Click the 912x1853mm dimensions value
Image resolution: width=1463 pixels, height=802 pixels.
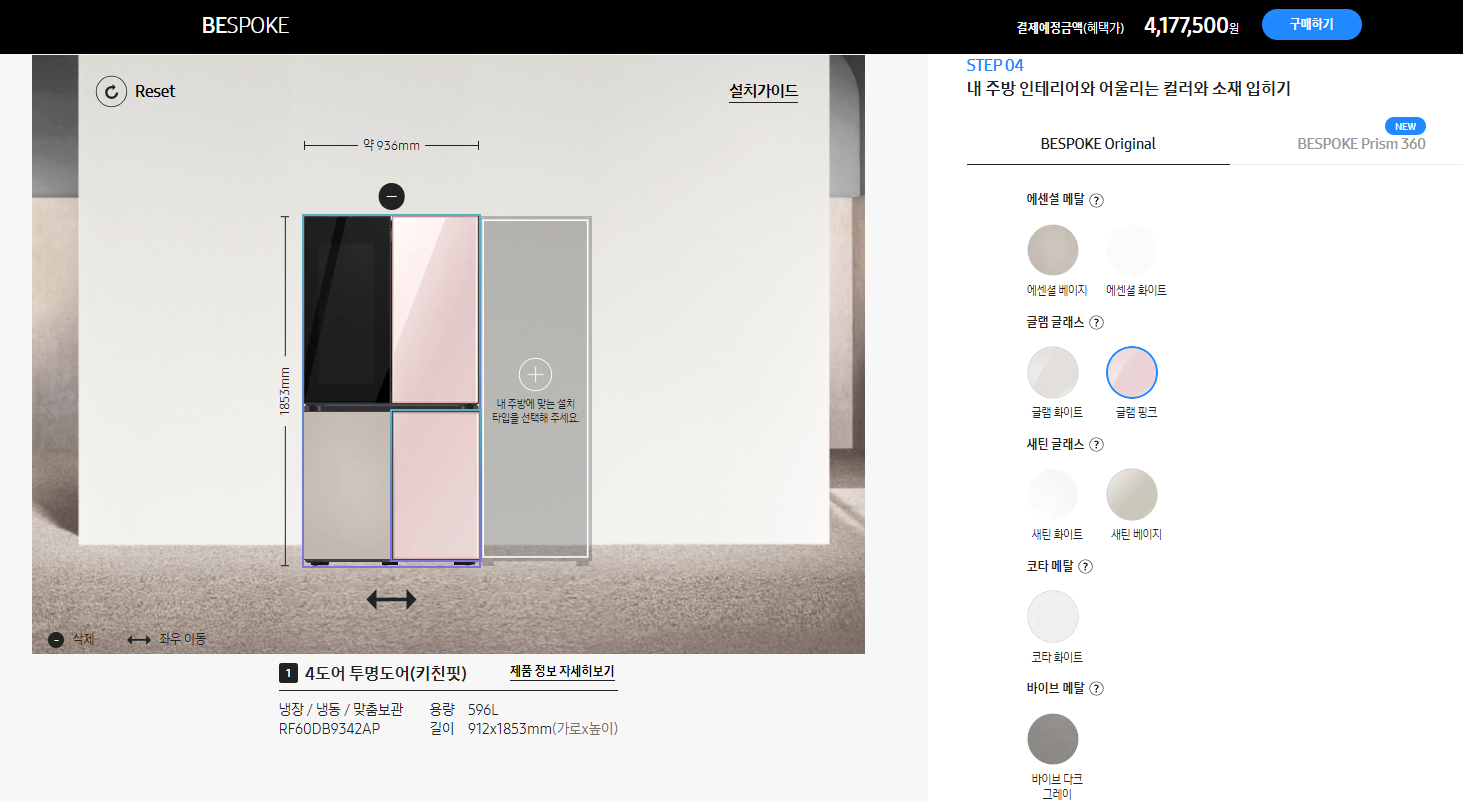pos(510,729)
